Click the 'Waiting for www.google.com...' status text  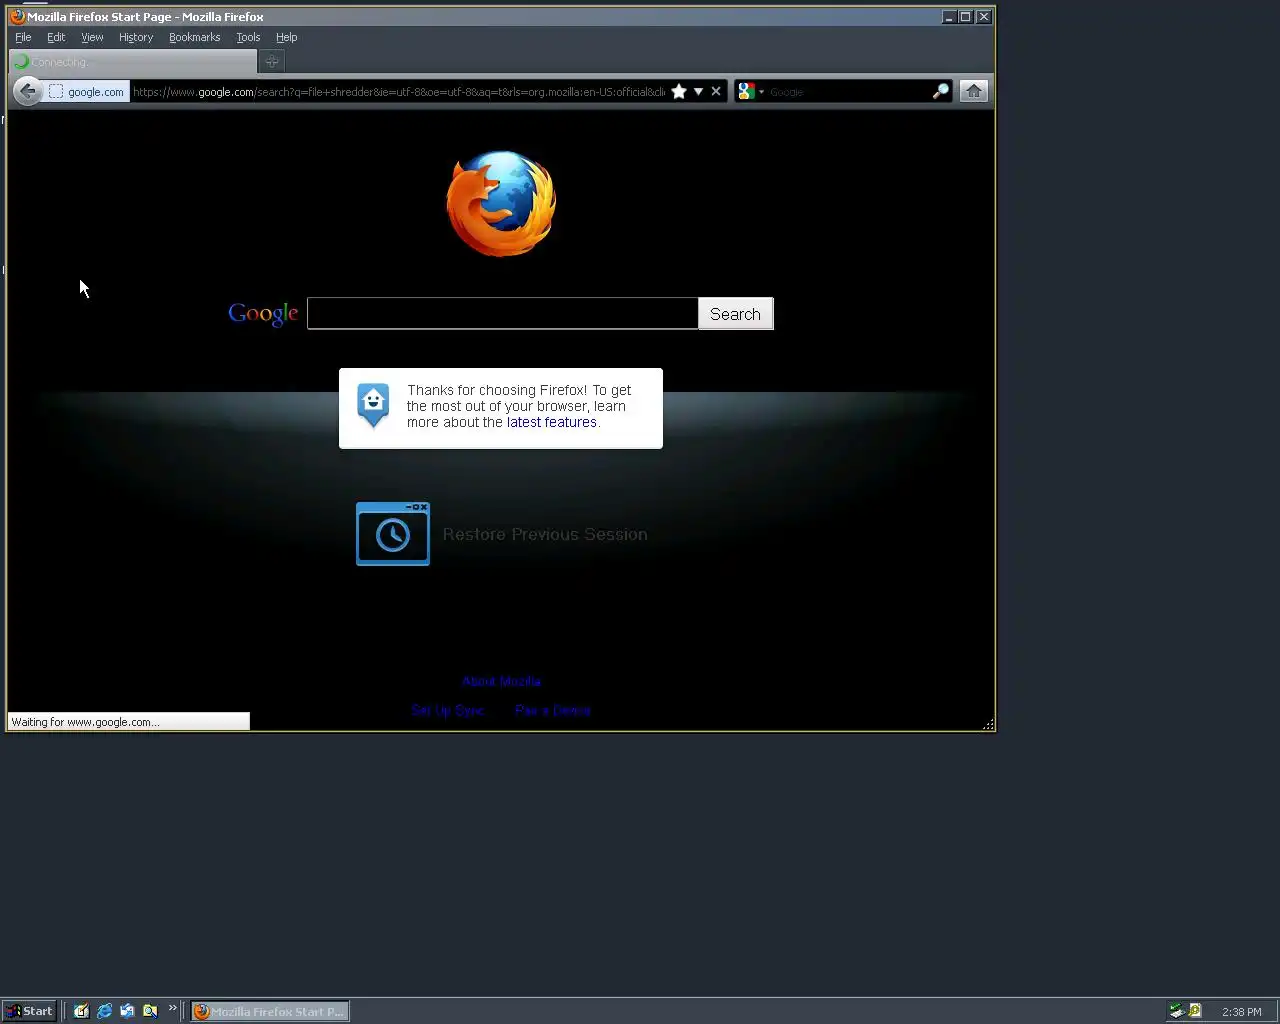[x=85, y=722]
